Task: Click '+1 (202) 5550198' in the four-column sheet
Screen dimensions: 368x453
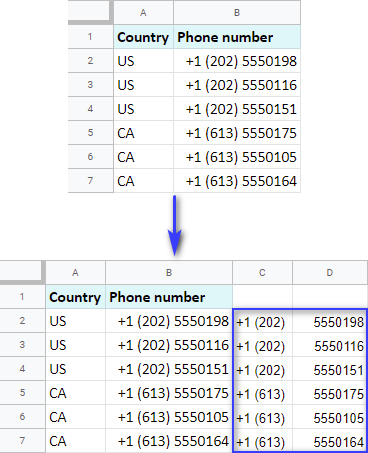Action: [x=169, y=321]
